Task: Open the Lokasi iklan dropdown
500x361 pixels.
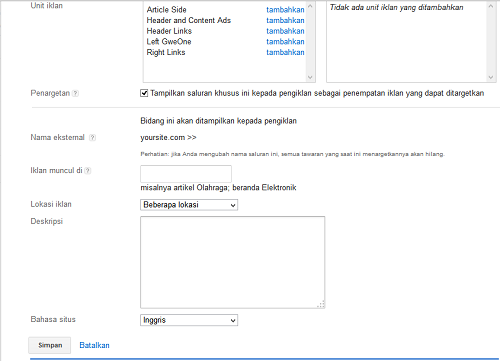Action: click(x=189, y=205)
